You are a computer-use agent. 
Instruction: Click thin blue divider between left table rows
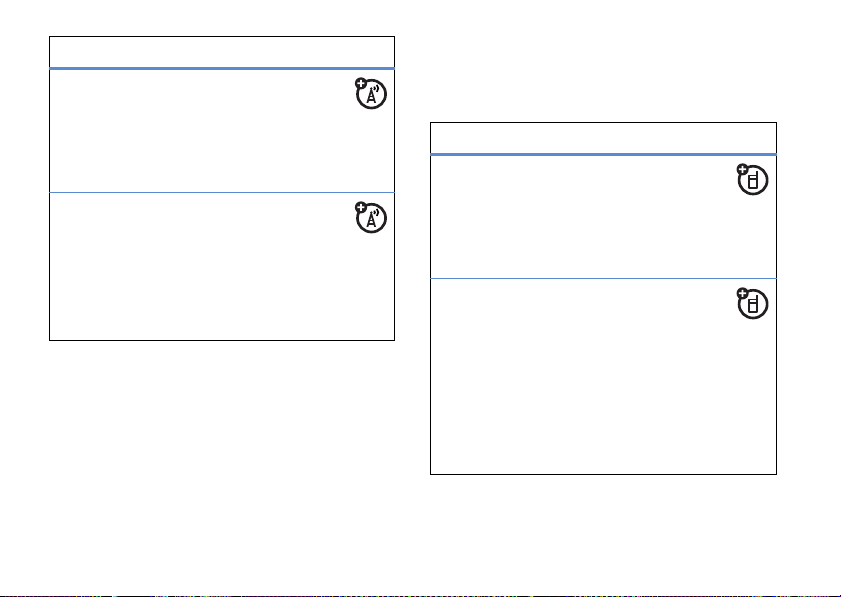(222, 192)
